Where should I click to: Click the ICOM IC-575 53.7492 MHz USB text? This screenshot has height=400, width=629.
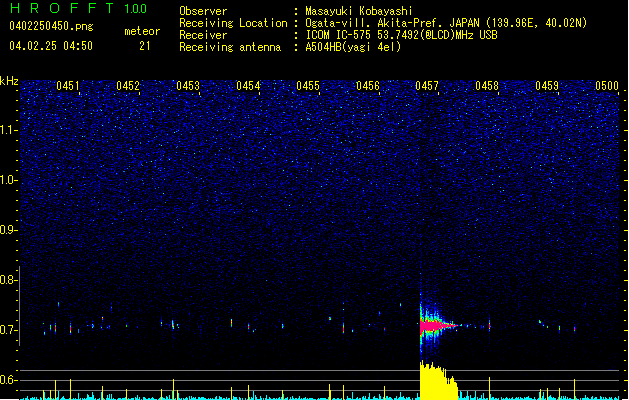click(x=401, y=35)
